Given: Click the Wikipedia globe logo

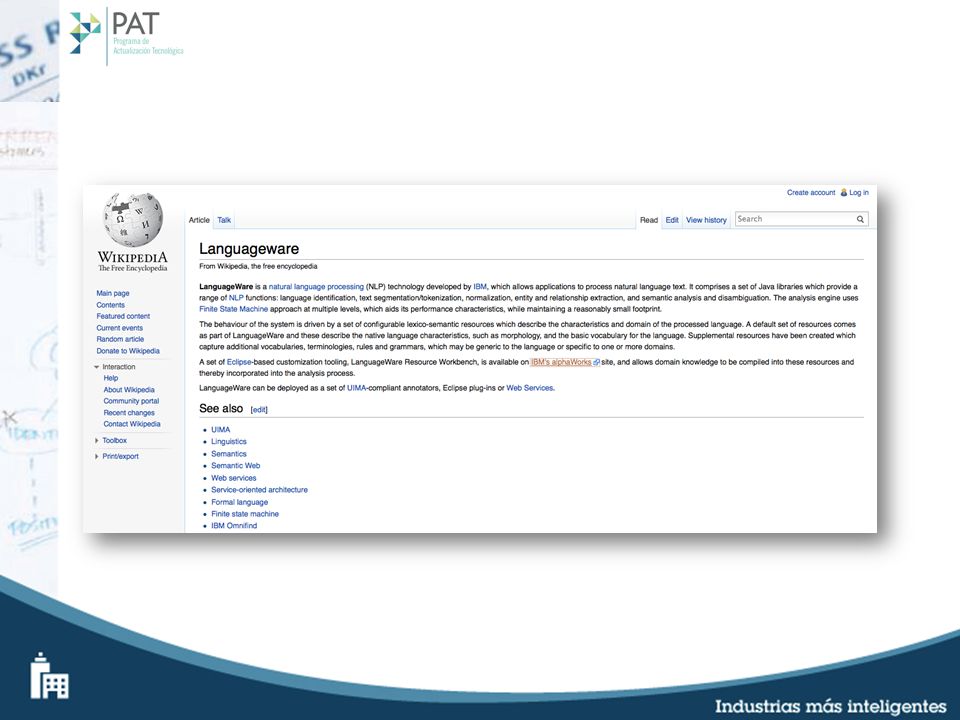Looking at the screenshot, I should point(132,219).
